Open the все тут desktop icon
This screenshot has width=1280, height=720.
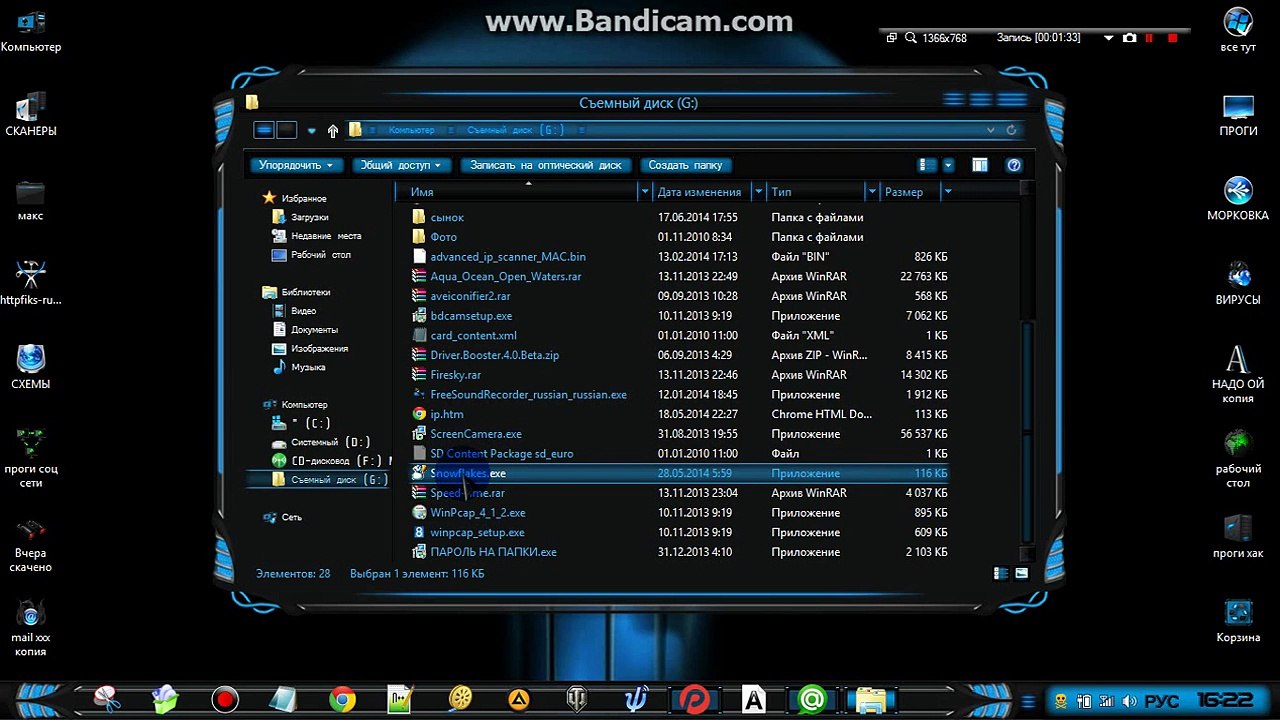(x=1238, y=31)
